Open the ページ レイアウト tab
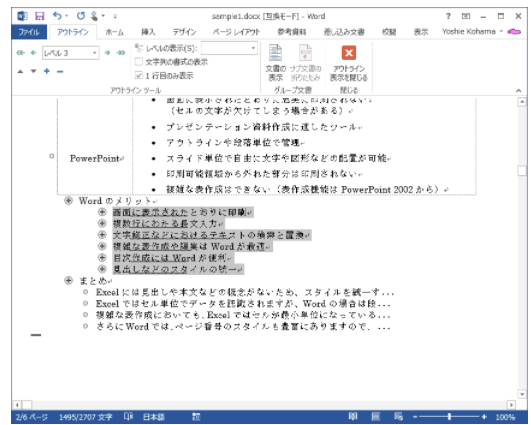Screen dimensions: 531x425 tap(236, 32)
